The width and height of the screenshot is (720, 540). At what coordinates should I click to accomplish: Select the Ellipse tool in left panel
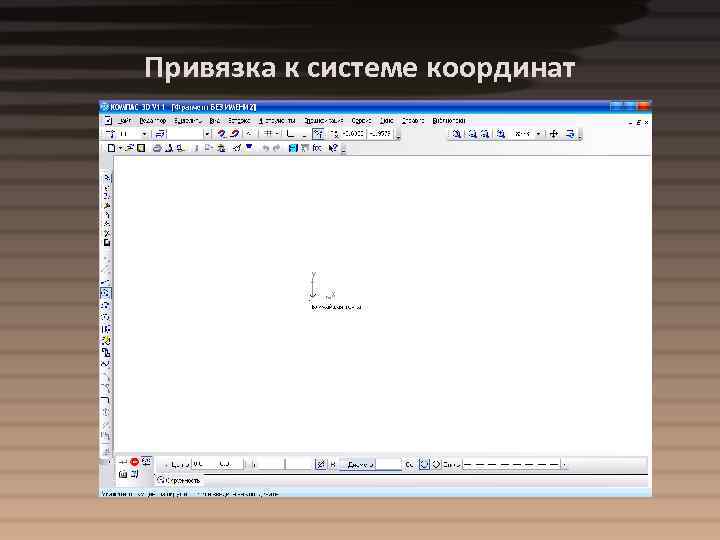[x=106, y=317]
